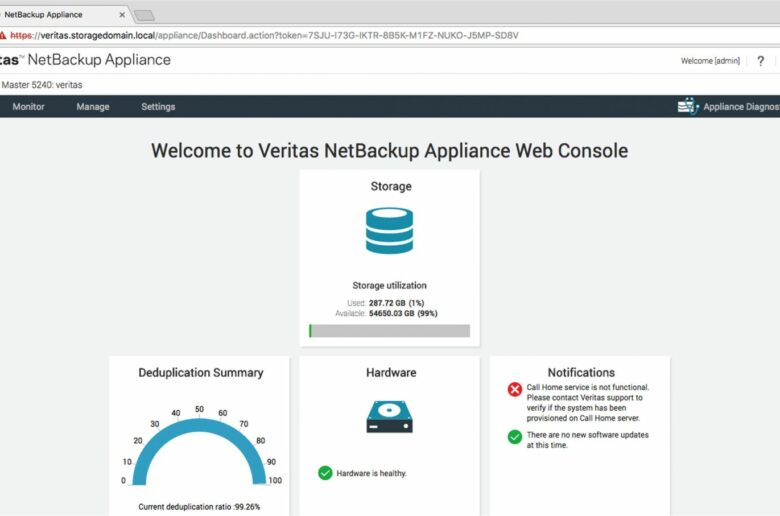Click the NetBackup Appliance logo header
Viewport: 780px width, 516px height.
tap(85, 60)
